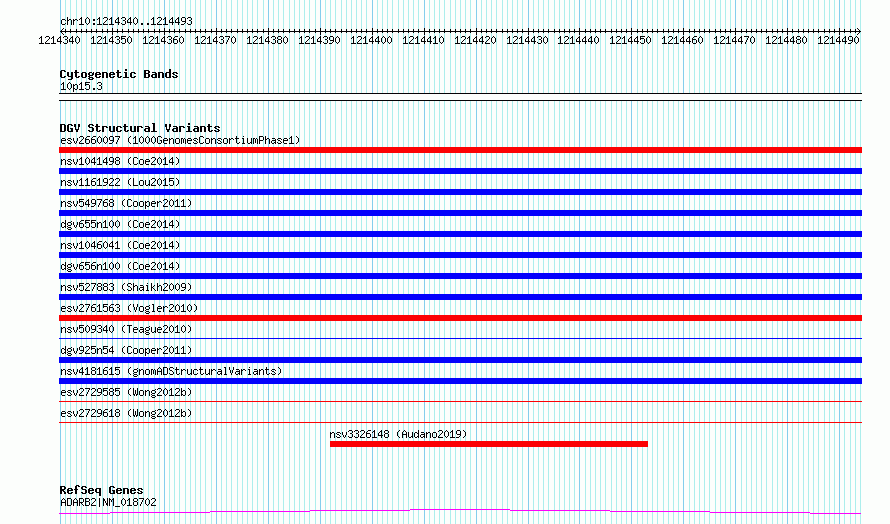Click the blue nsv1161922 track bar
890x524 pixels.
(460, 192)
